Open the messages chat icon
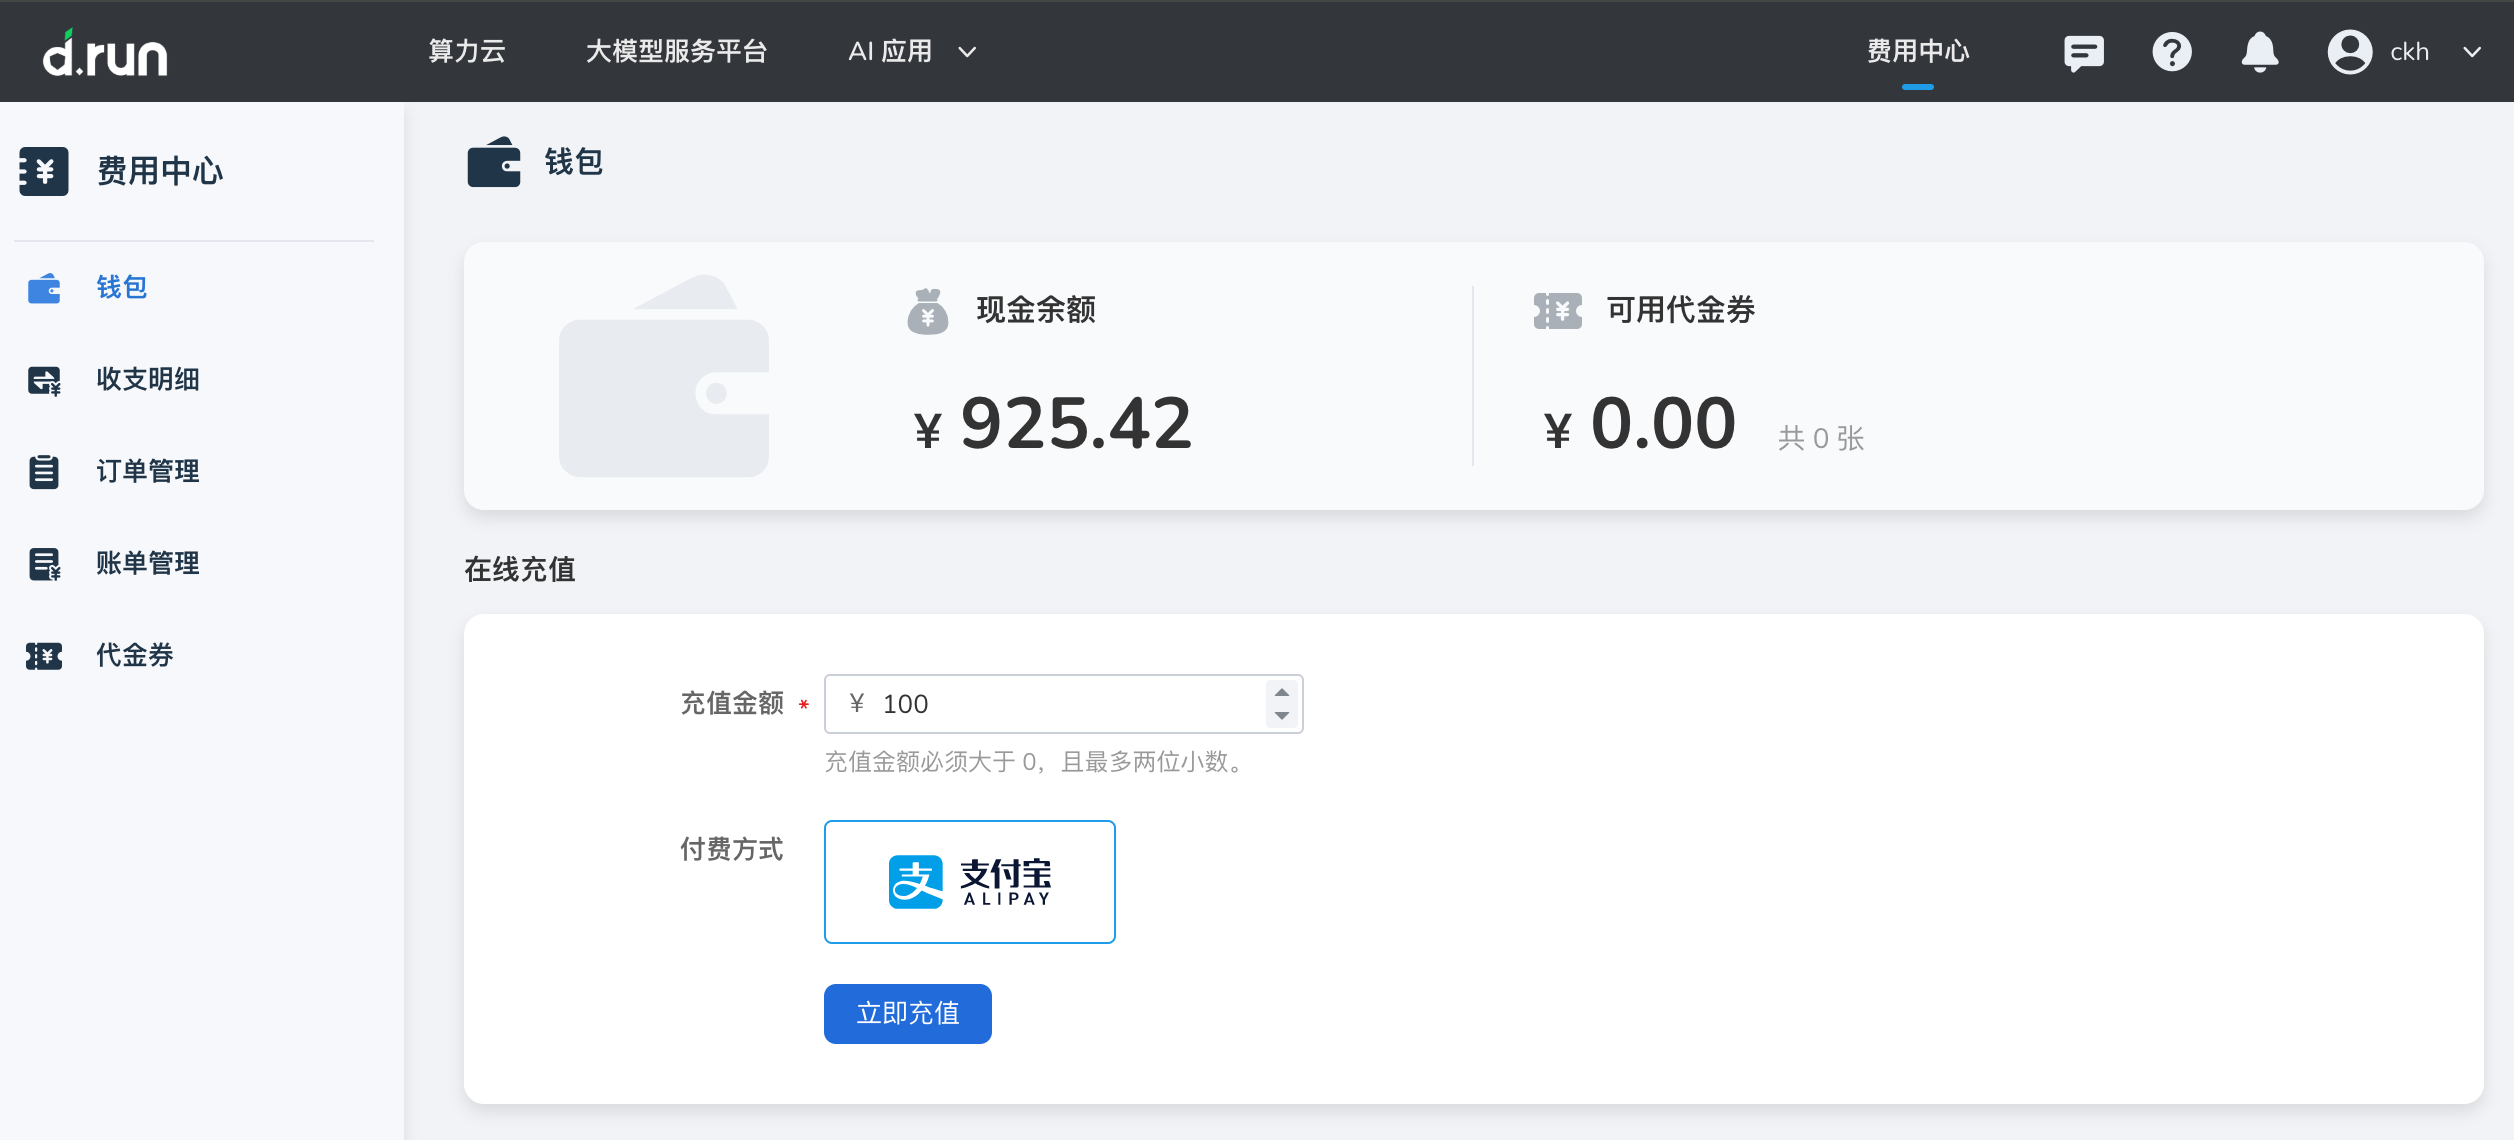 2083,52
